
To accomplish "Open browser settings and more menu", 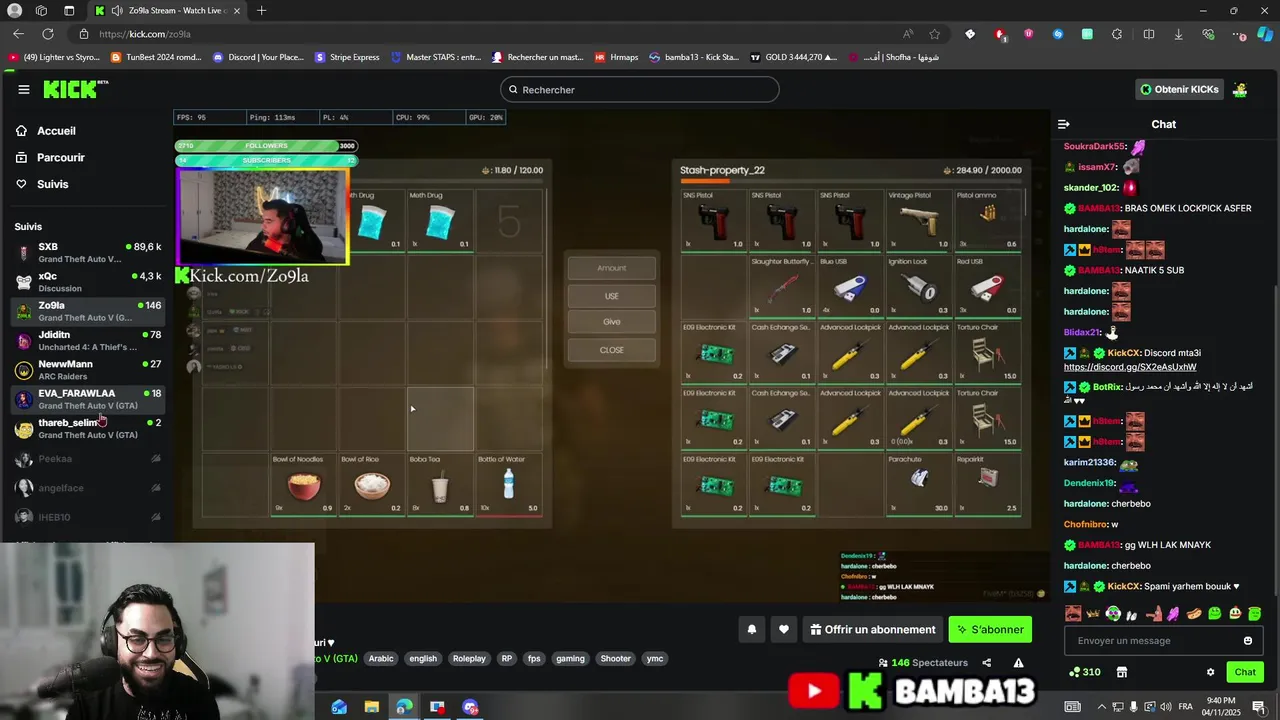I will pos(1238,34).
